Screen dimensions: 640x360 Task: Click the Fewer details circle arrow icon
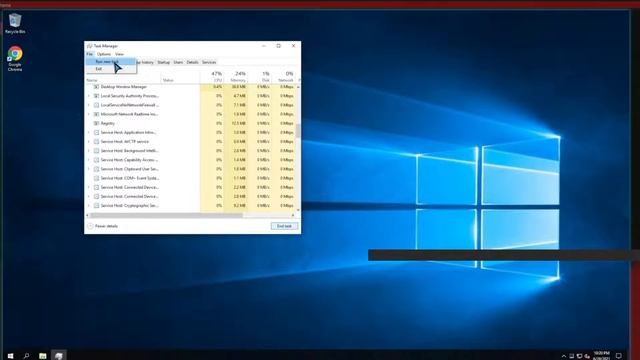[90, 226]
